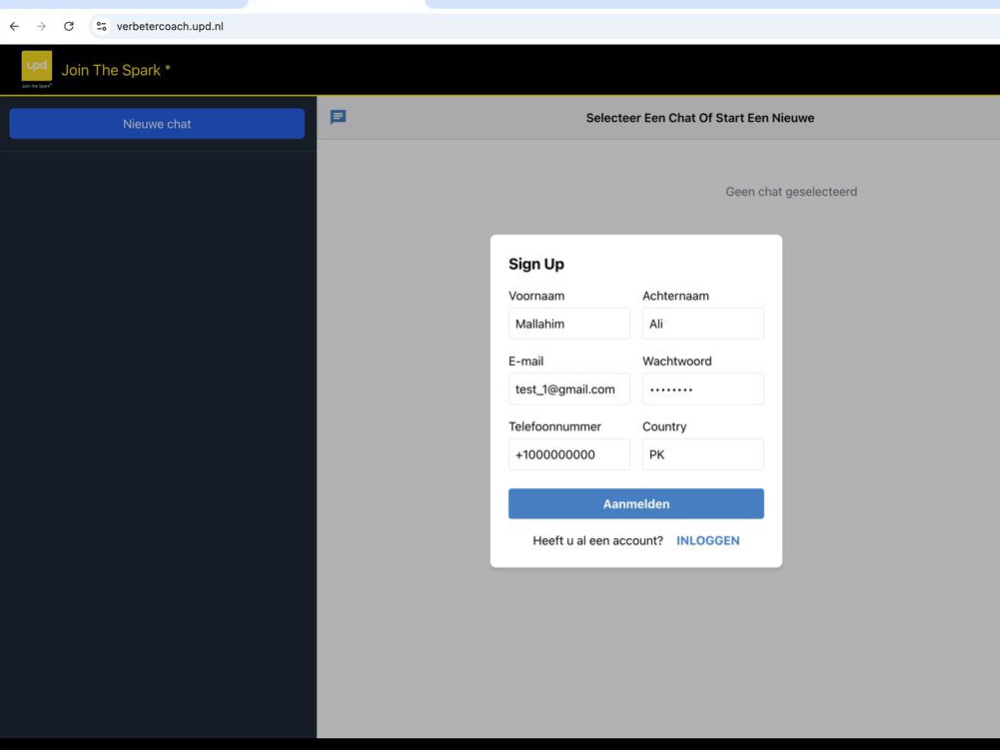Focus the Wachtwoord password field

pyautogui.click(x=703, y=389)
